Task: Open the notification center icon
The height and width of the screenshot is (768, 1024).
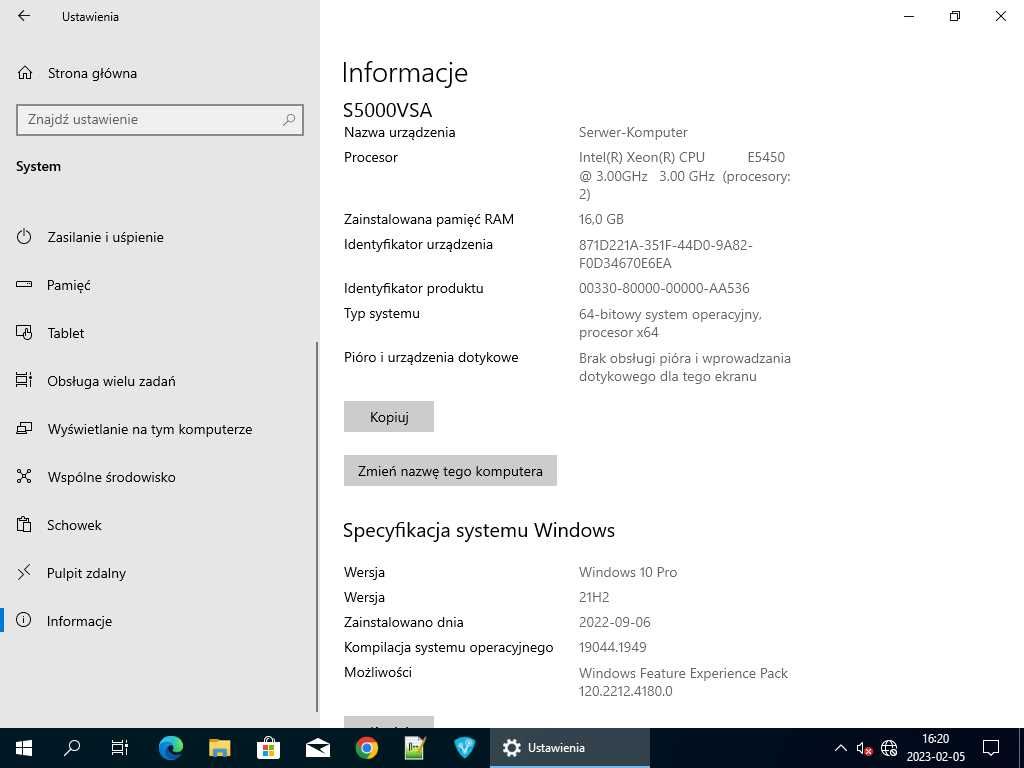Action: pos(991,748)
